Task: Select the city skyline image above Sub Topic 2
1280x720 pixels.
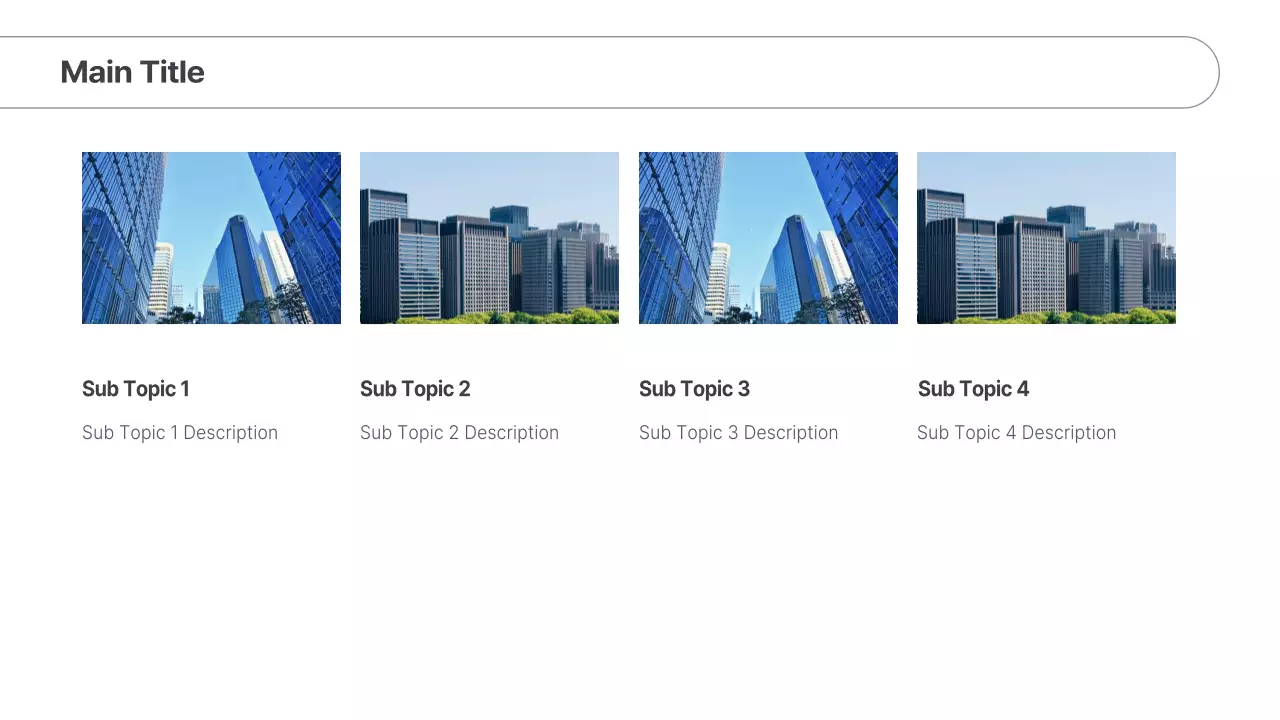Action: pyautogui.click(x=489, y=238)
